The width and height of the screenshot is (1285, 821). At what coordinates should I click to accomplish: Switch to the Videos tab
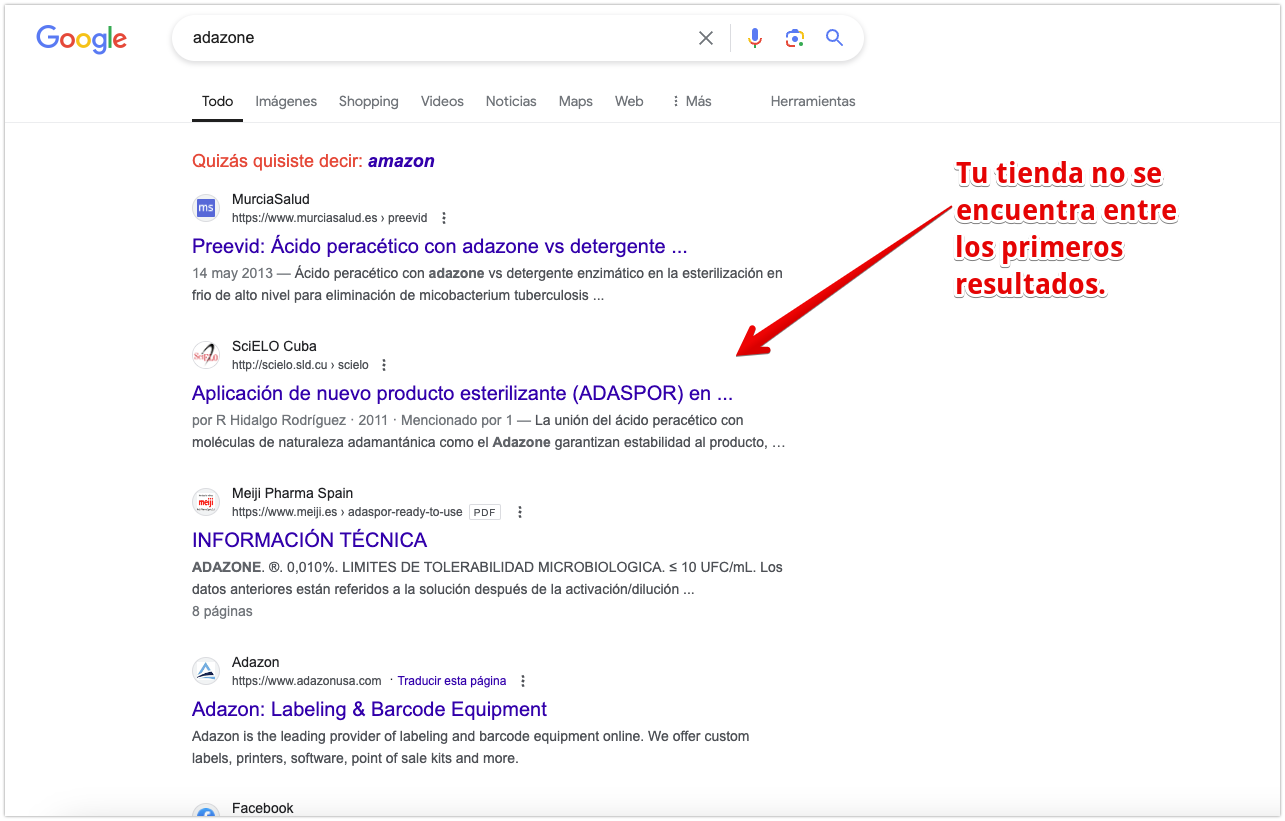tap(442, 101)
